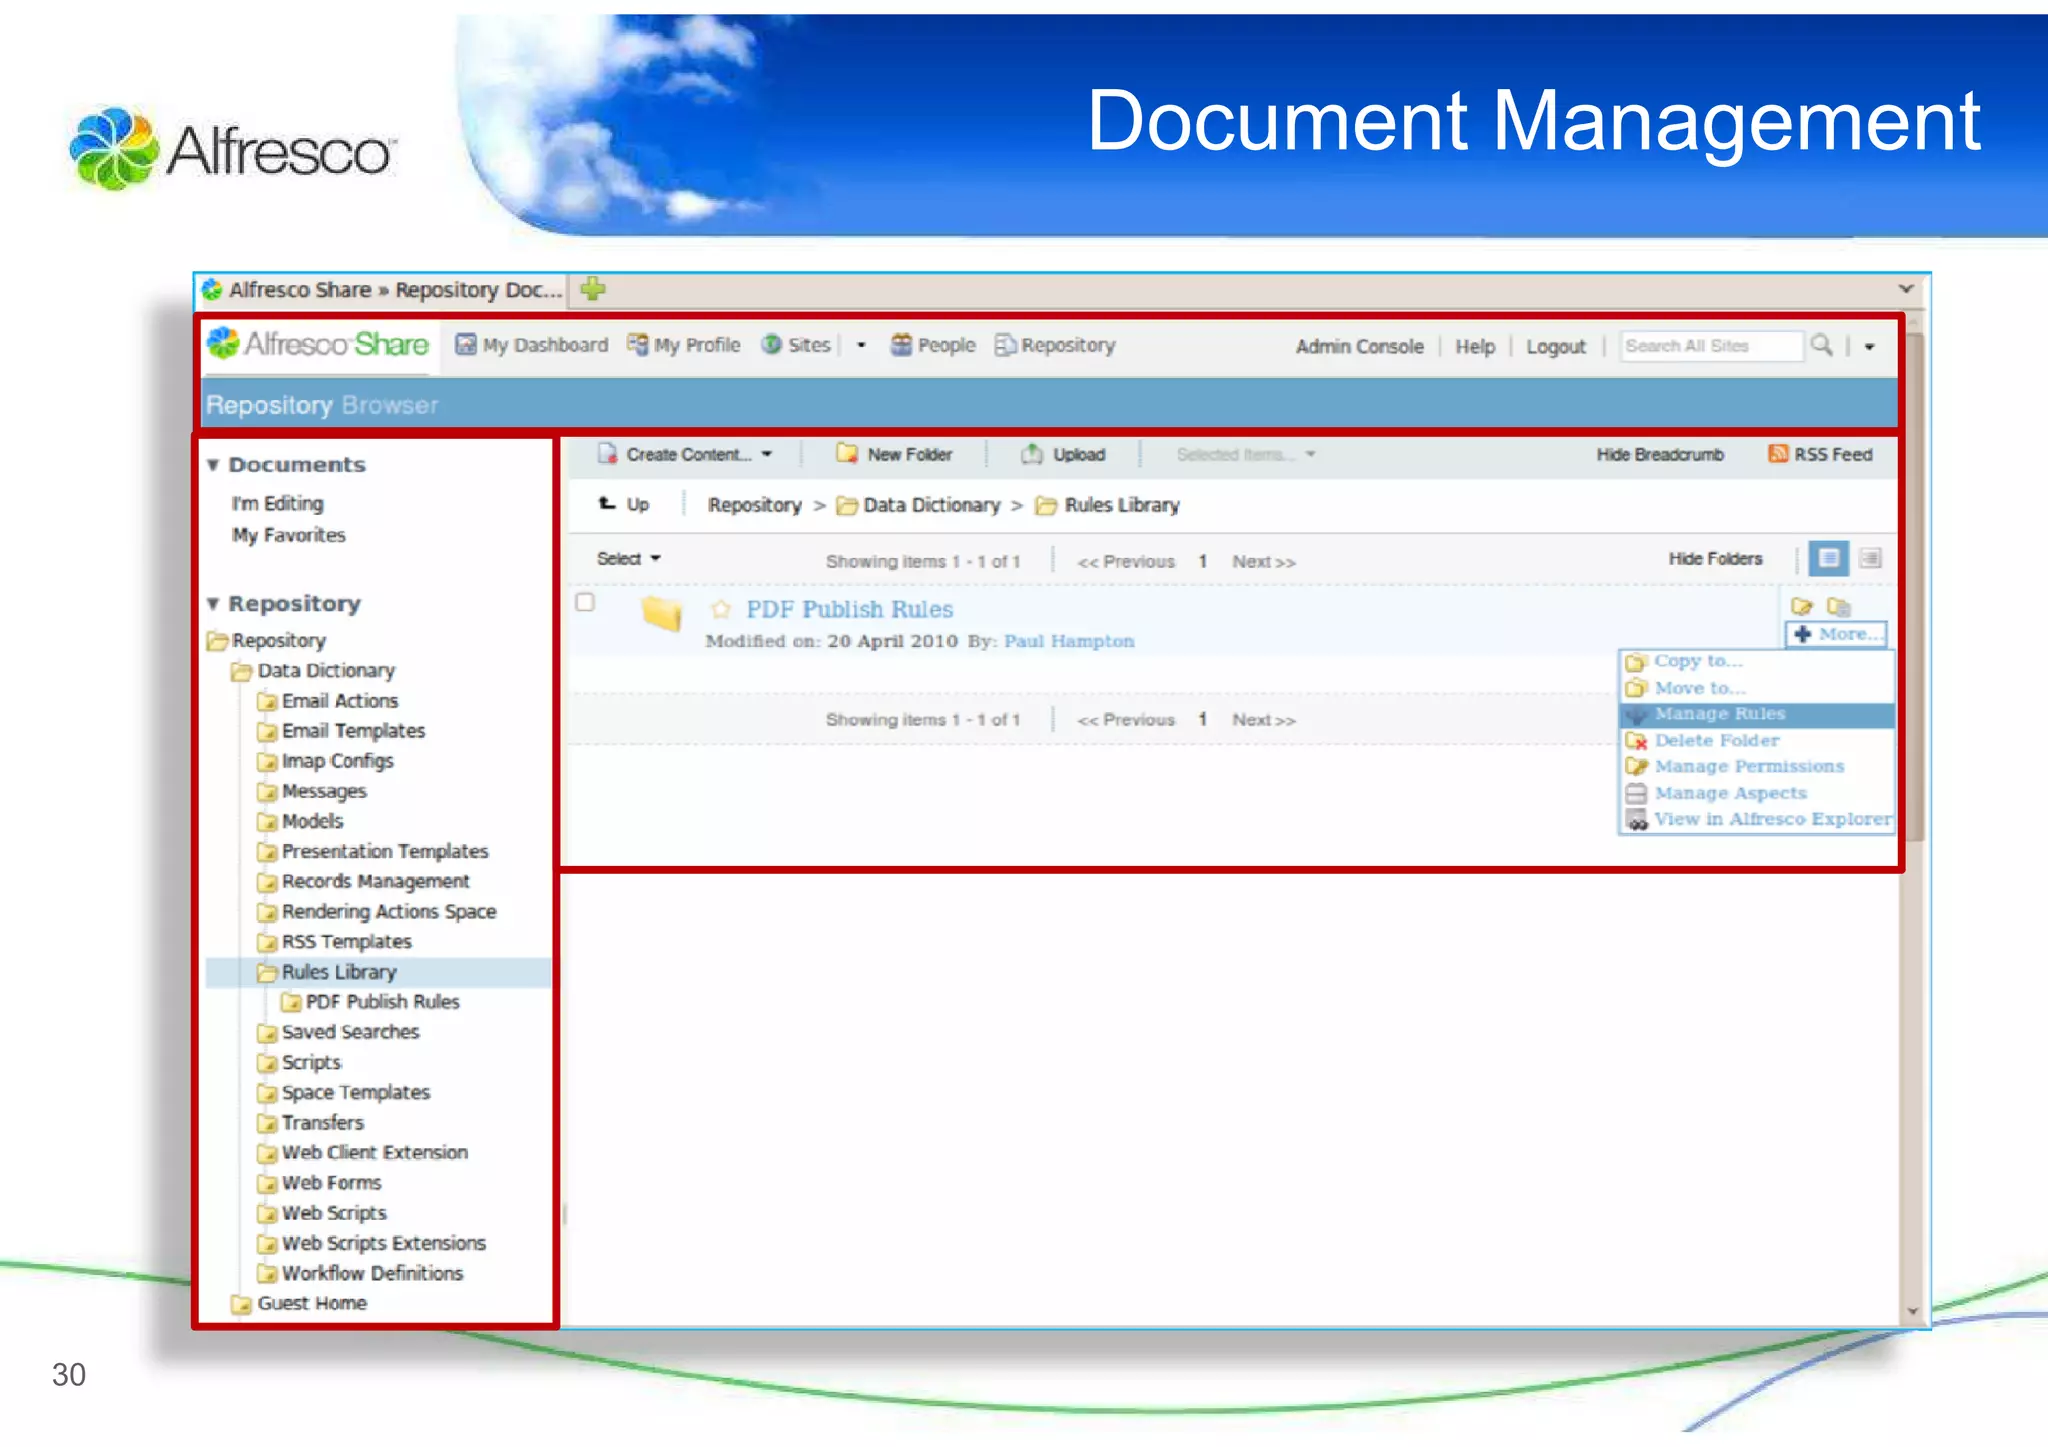Click the Help link
This screenshot has width=2048, height=1447.
[1475, 346]
